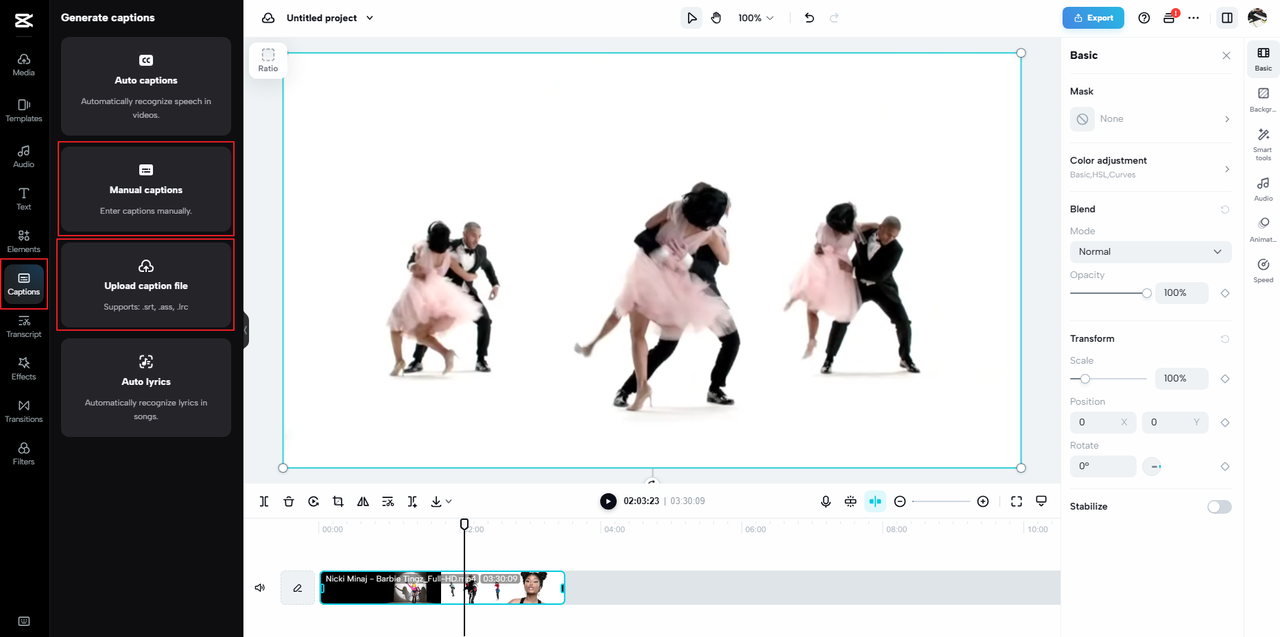Switch to the Transitions tab

(x=24, y=410)
